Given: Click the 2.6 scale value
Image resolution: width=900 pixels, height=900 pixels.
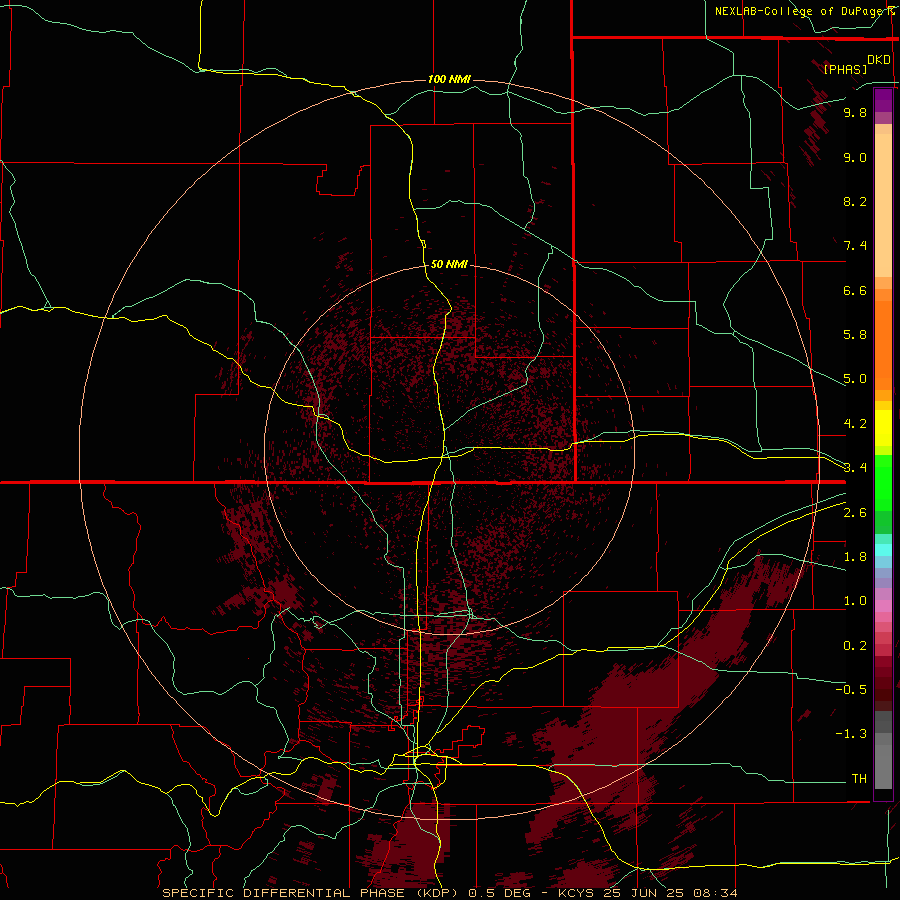Looking at the screenshot, I should pyautogui.click(x=855, y=512).
